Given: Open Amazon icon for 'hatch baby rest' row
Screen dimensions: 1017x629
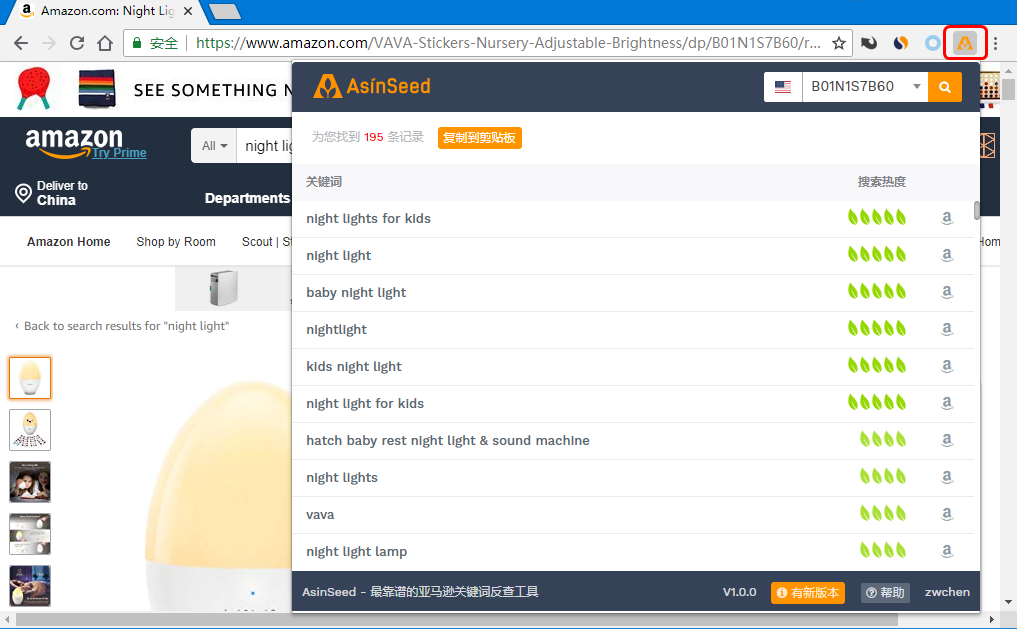Looking at the screenshot, I should [946, 440].
